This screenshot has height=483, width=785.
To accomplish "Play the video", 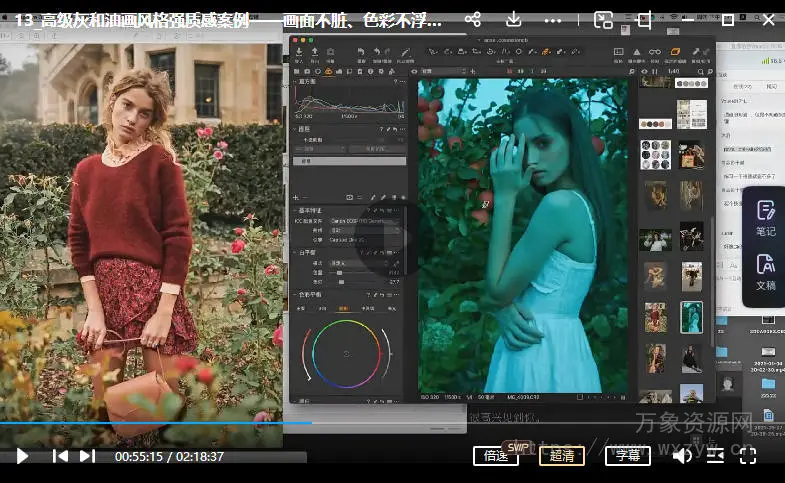I will [x=22, y=456].
